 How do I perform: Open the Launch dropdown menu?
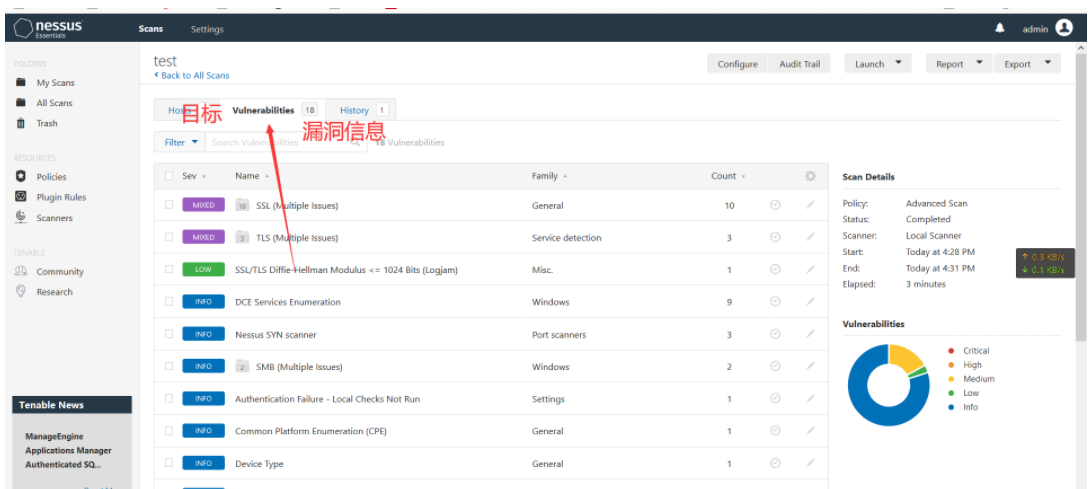878,64
